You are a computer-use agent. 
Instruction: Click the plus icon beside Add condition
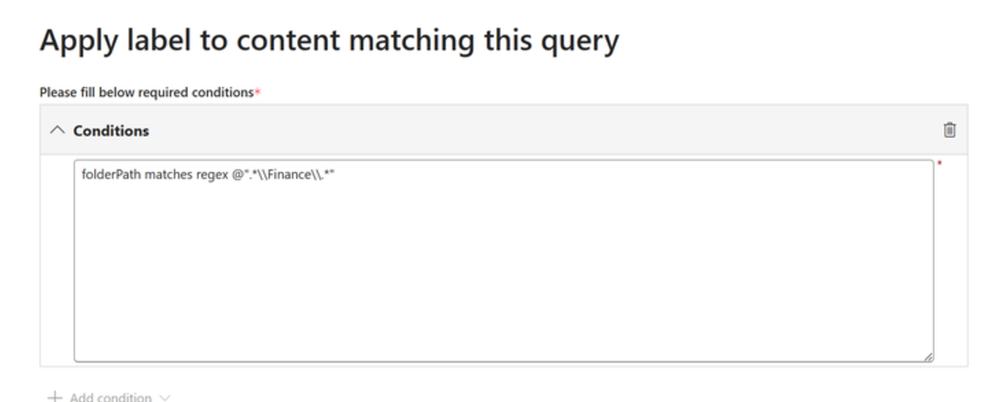[x=55, y=397]
